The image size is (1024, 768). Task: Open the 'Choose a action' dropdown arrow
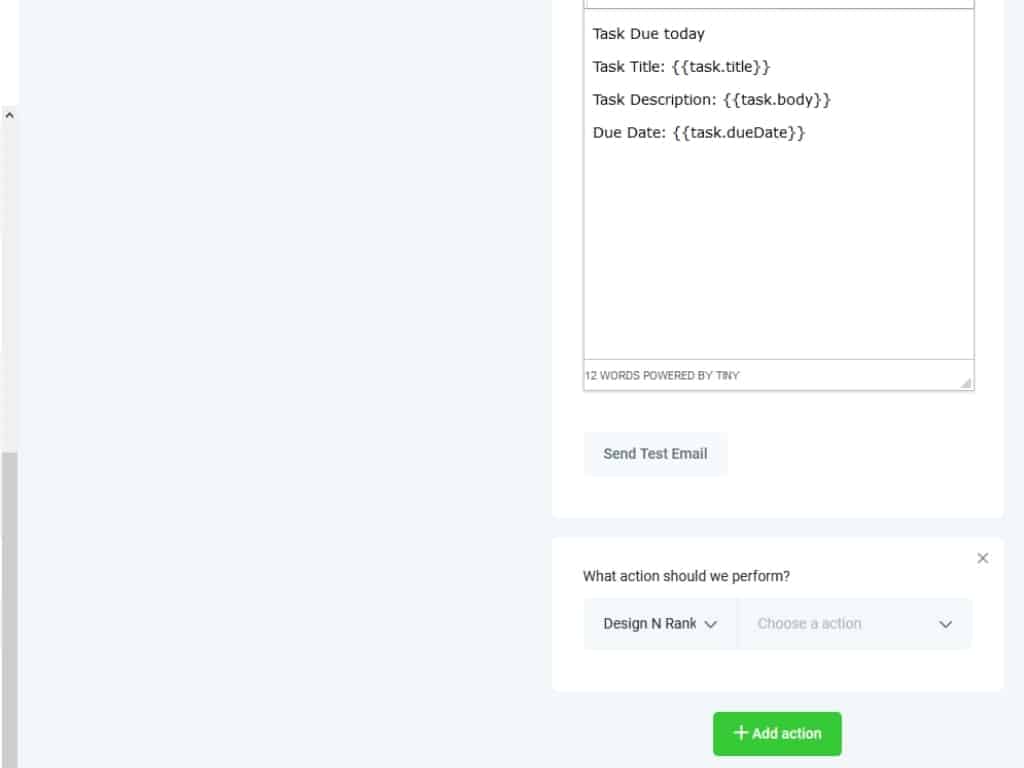tap(945, 624)
